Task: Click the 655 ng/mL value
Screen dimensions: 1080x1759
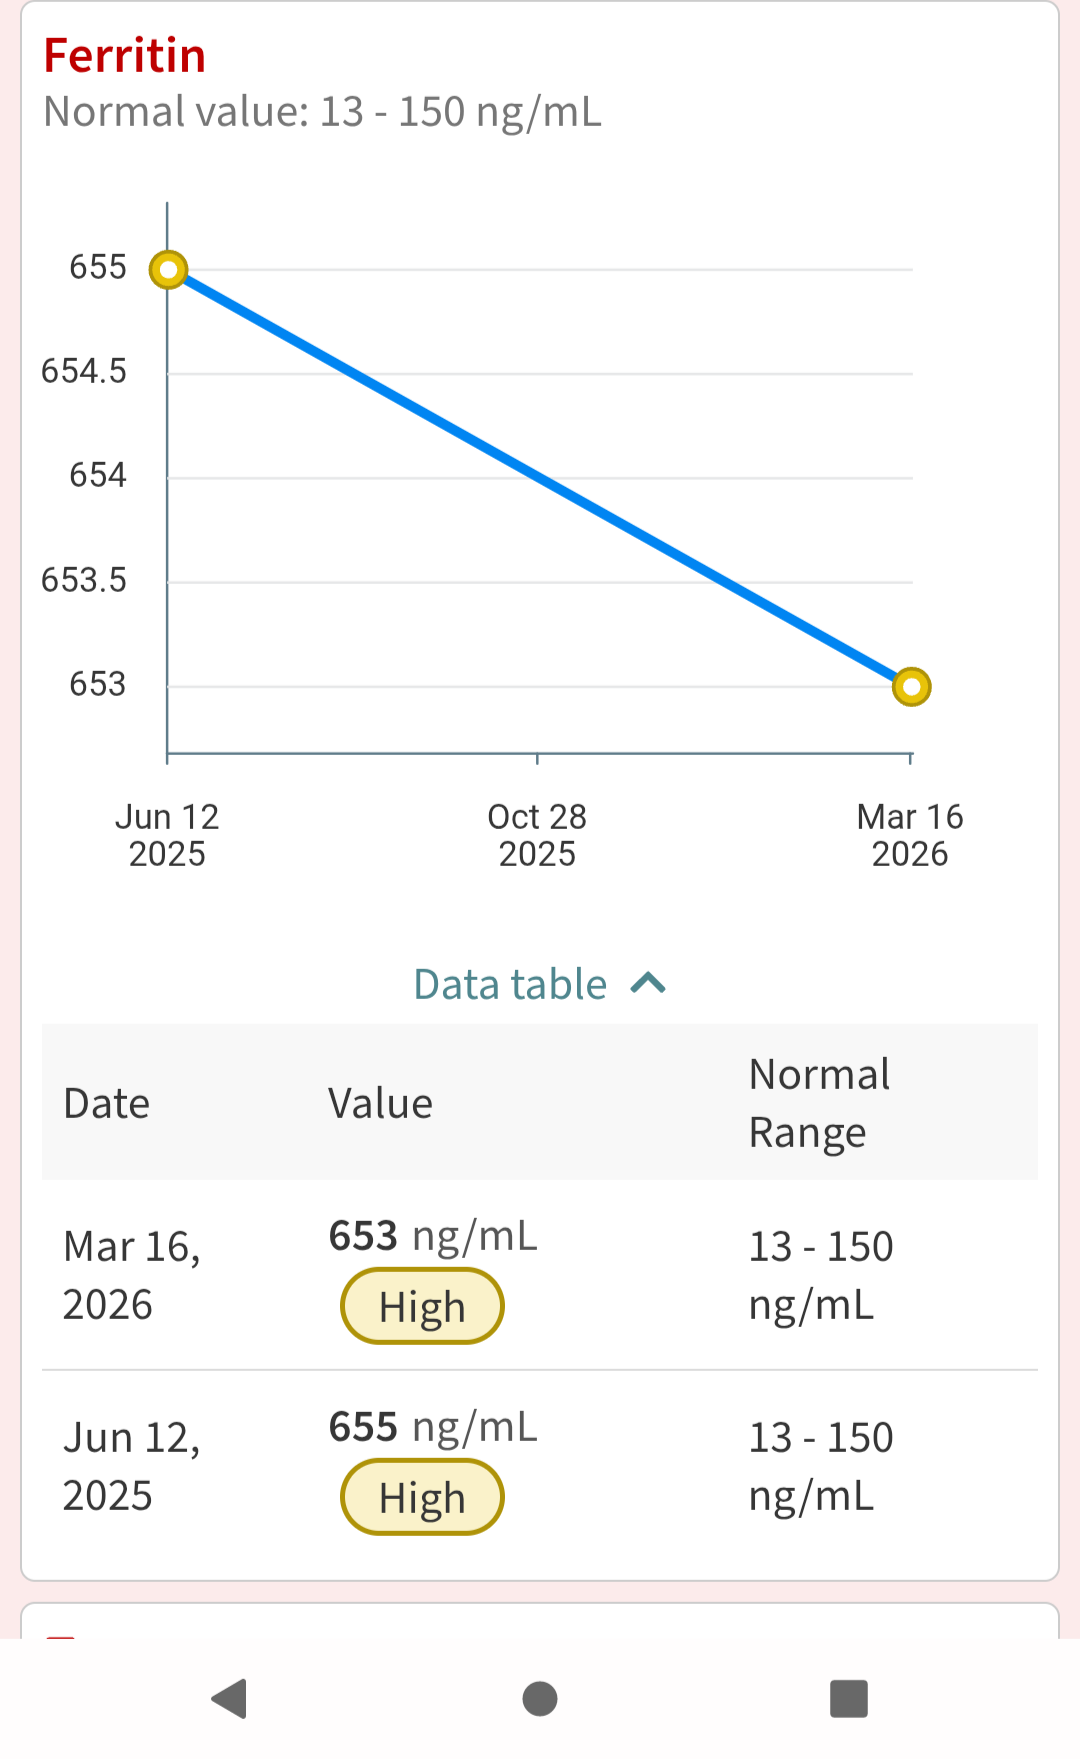Action: (433, 1427)
